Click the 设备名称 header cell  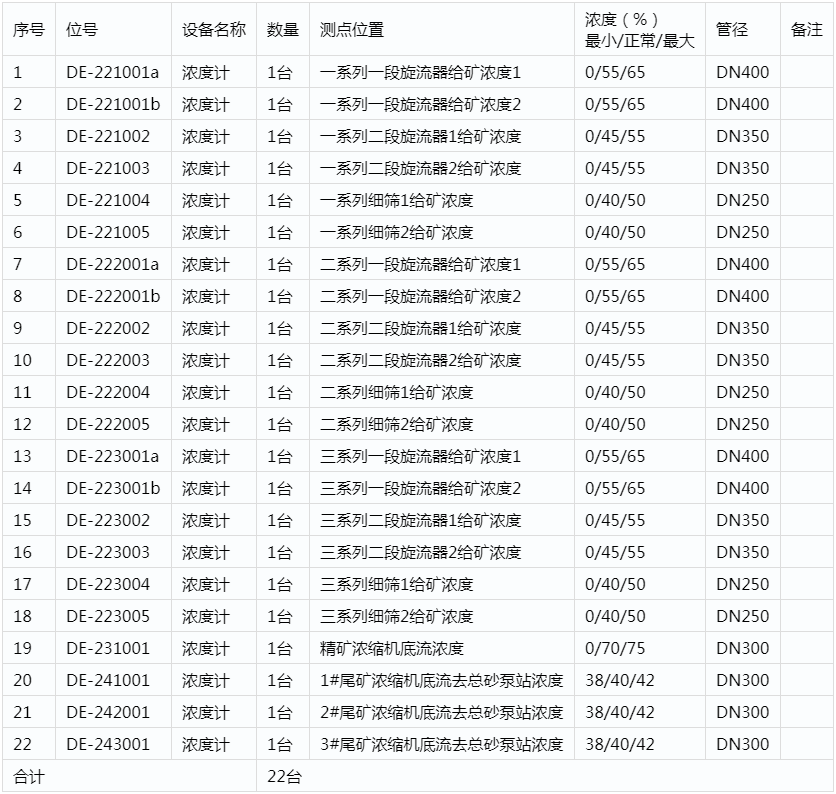(214, 30)
